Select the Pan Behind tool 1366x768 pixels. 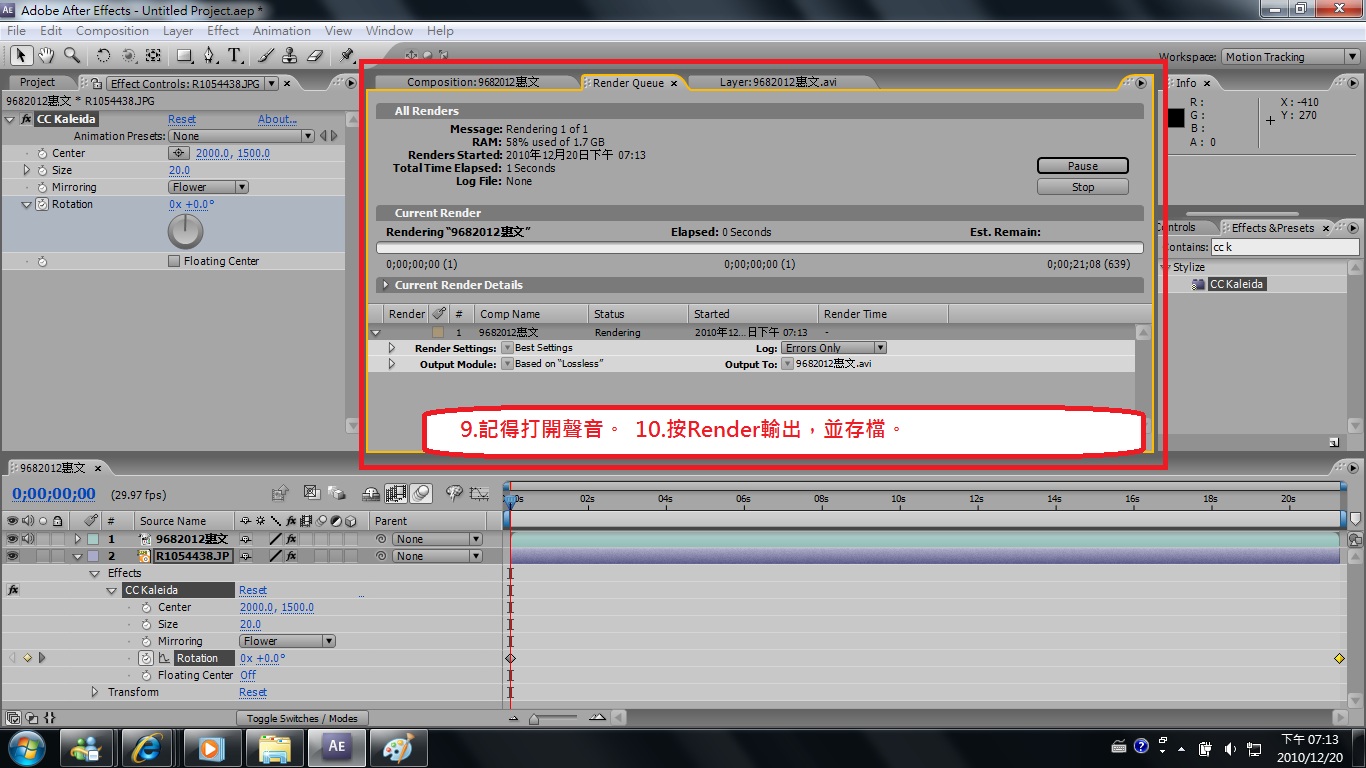point(153,56)
